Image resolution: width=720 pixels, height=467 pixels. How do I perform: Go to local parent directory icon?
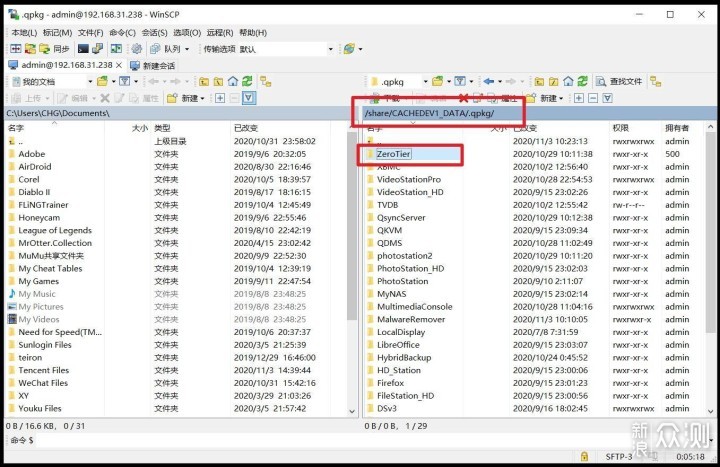204,82
